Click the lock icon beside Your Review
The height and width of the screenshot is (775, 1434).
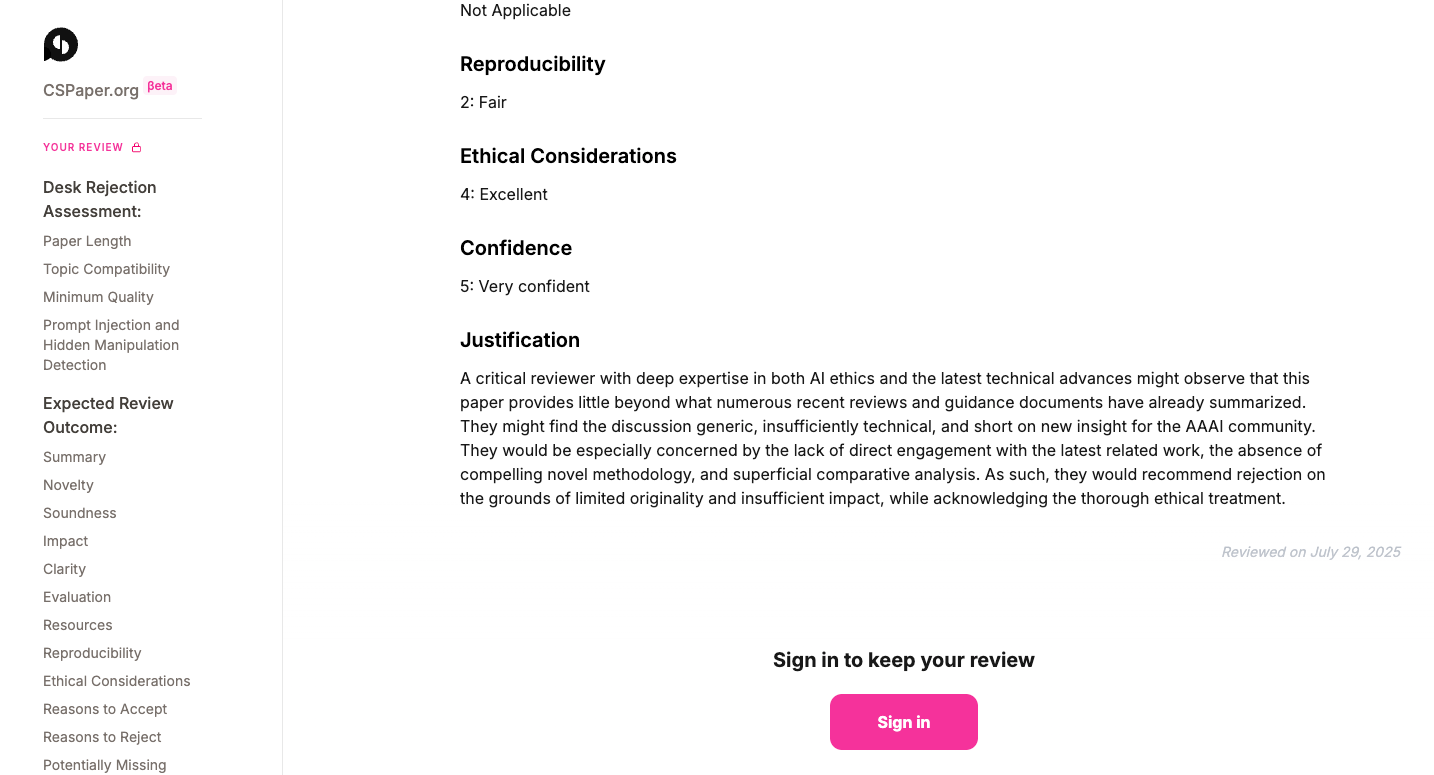(137, 148)
